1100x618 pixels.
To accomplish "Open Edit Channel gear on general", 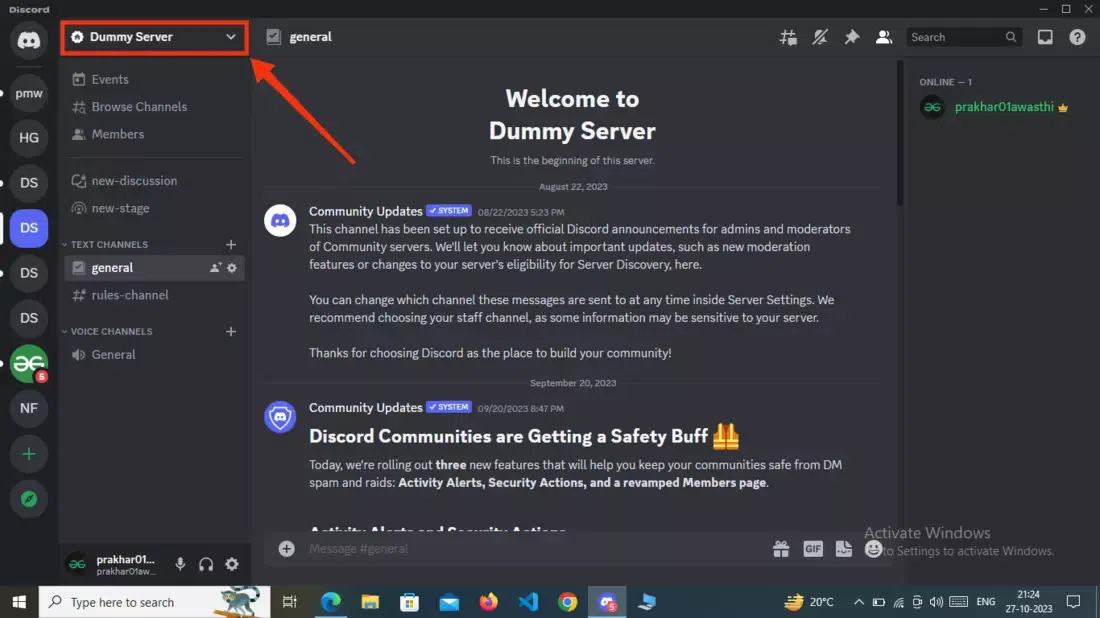I will [x=232, y=268].
